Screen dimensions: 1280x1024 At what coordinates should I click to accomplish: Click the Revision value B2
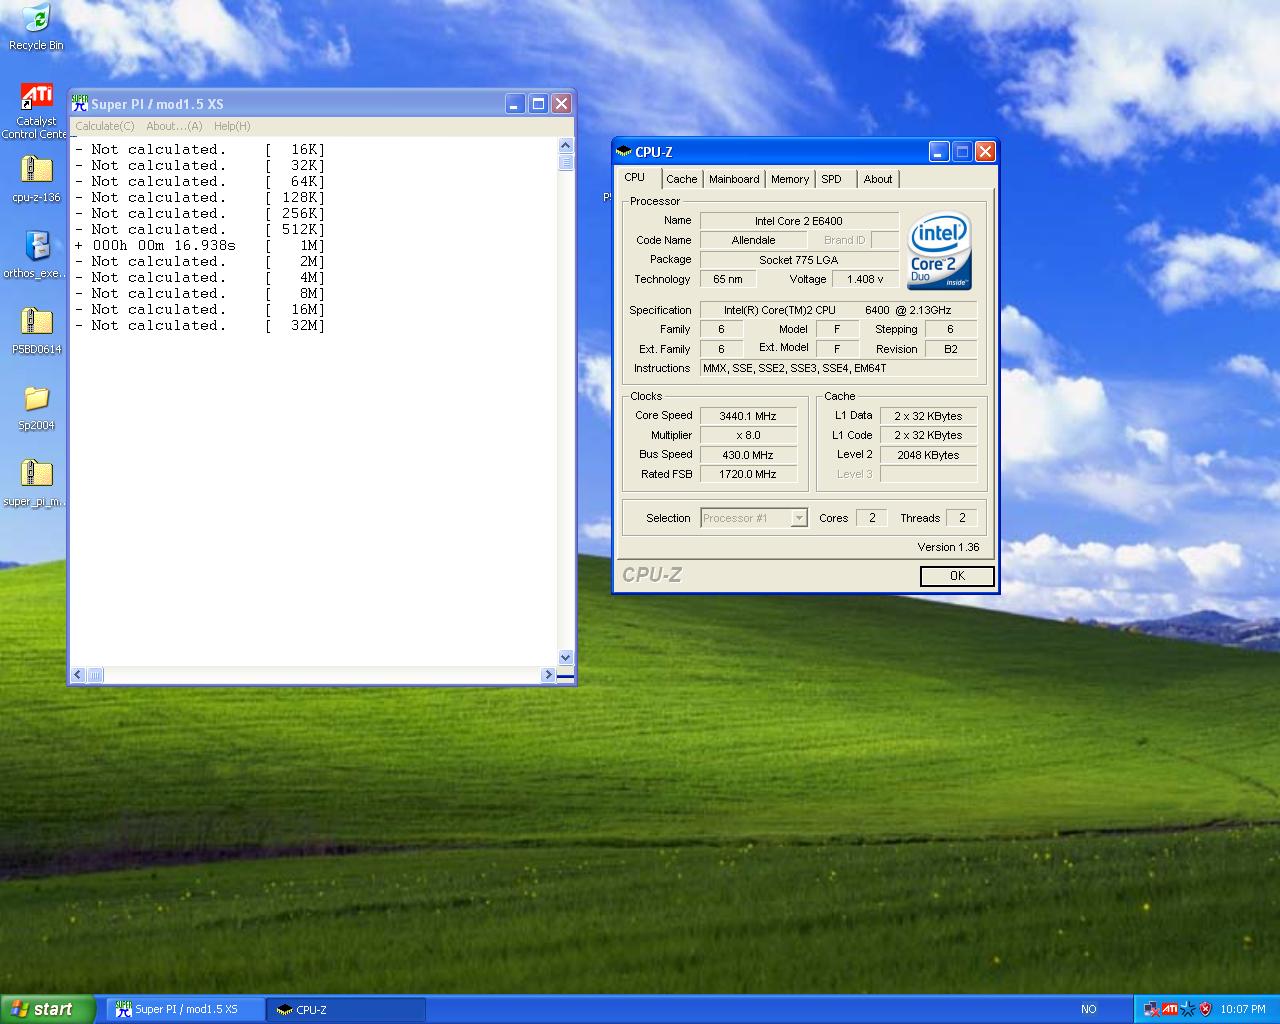[951, 349]
